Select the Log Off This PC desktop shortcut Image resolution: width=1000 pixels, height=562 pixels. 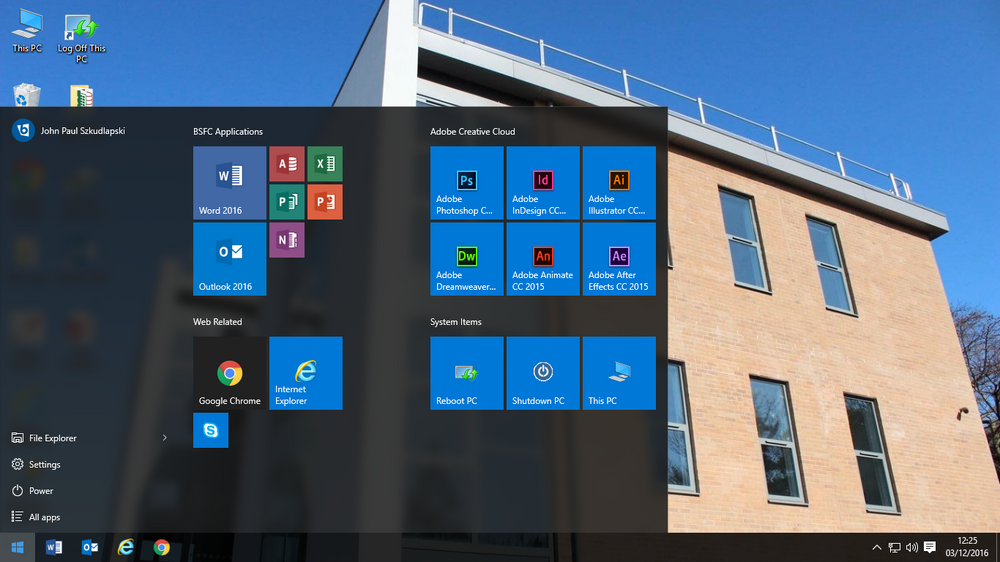tap(82, 37)
